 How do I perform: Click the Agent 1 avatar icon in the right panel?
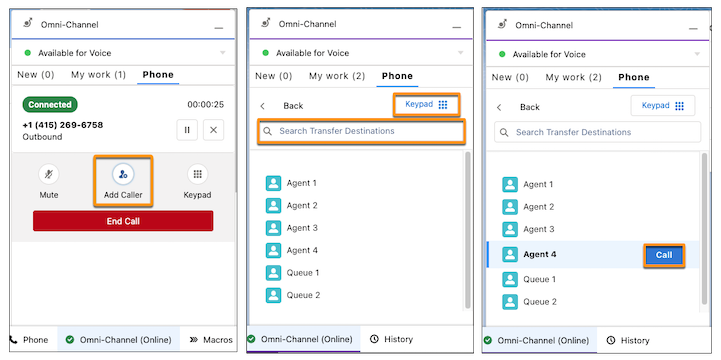(510, 184)
